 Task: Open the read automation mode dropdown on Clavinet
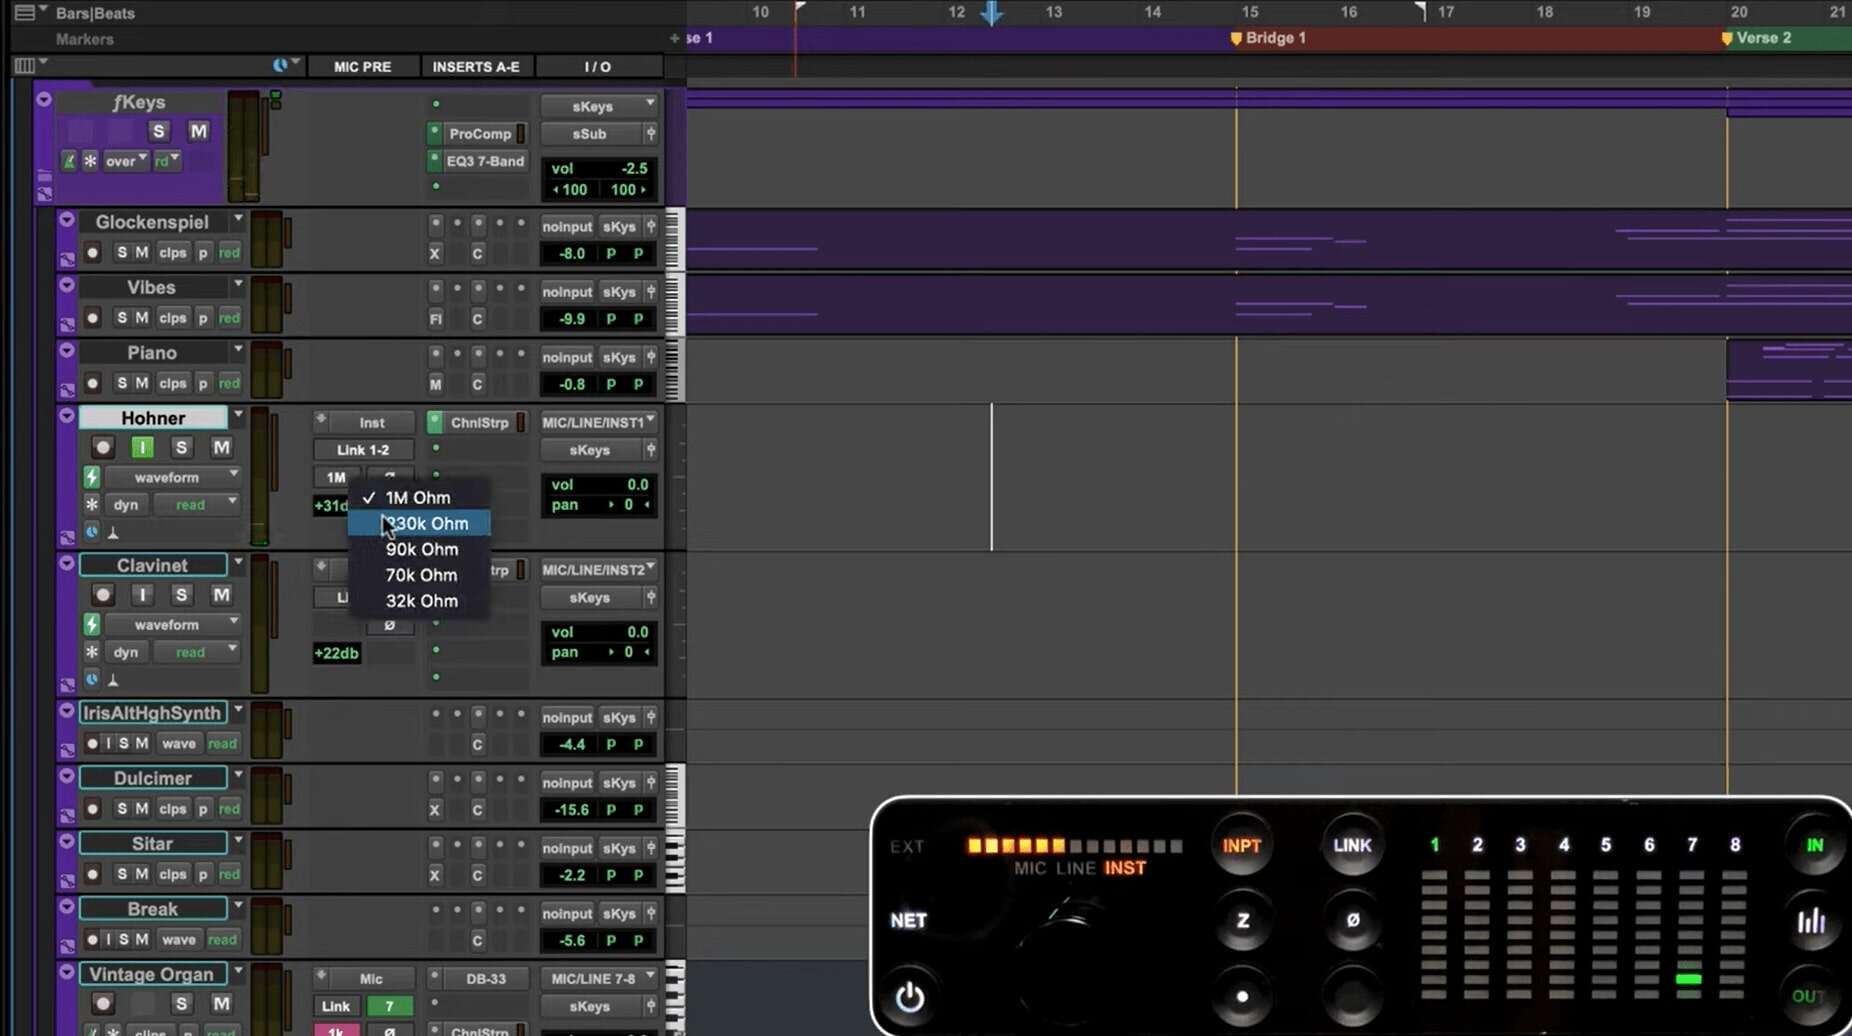[x=196, y=651]
